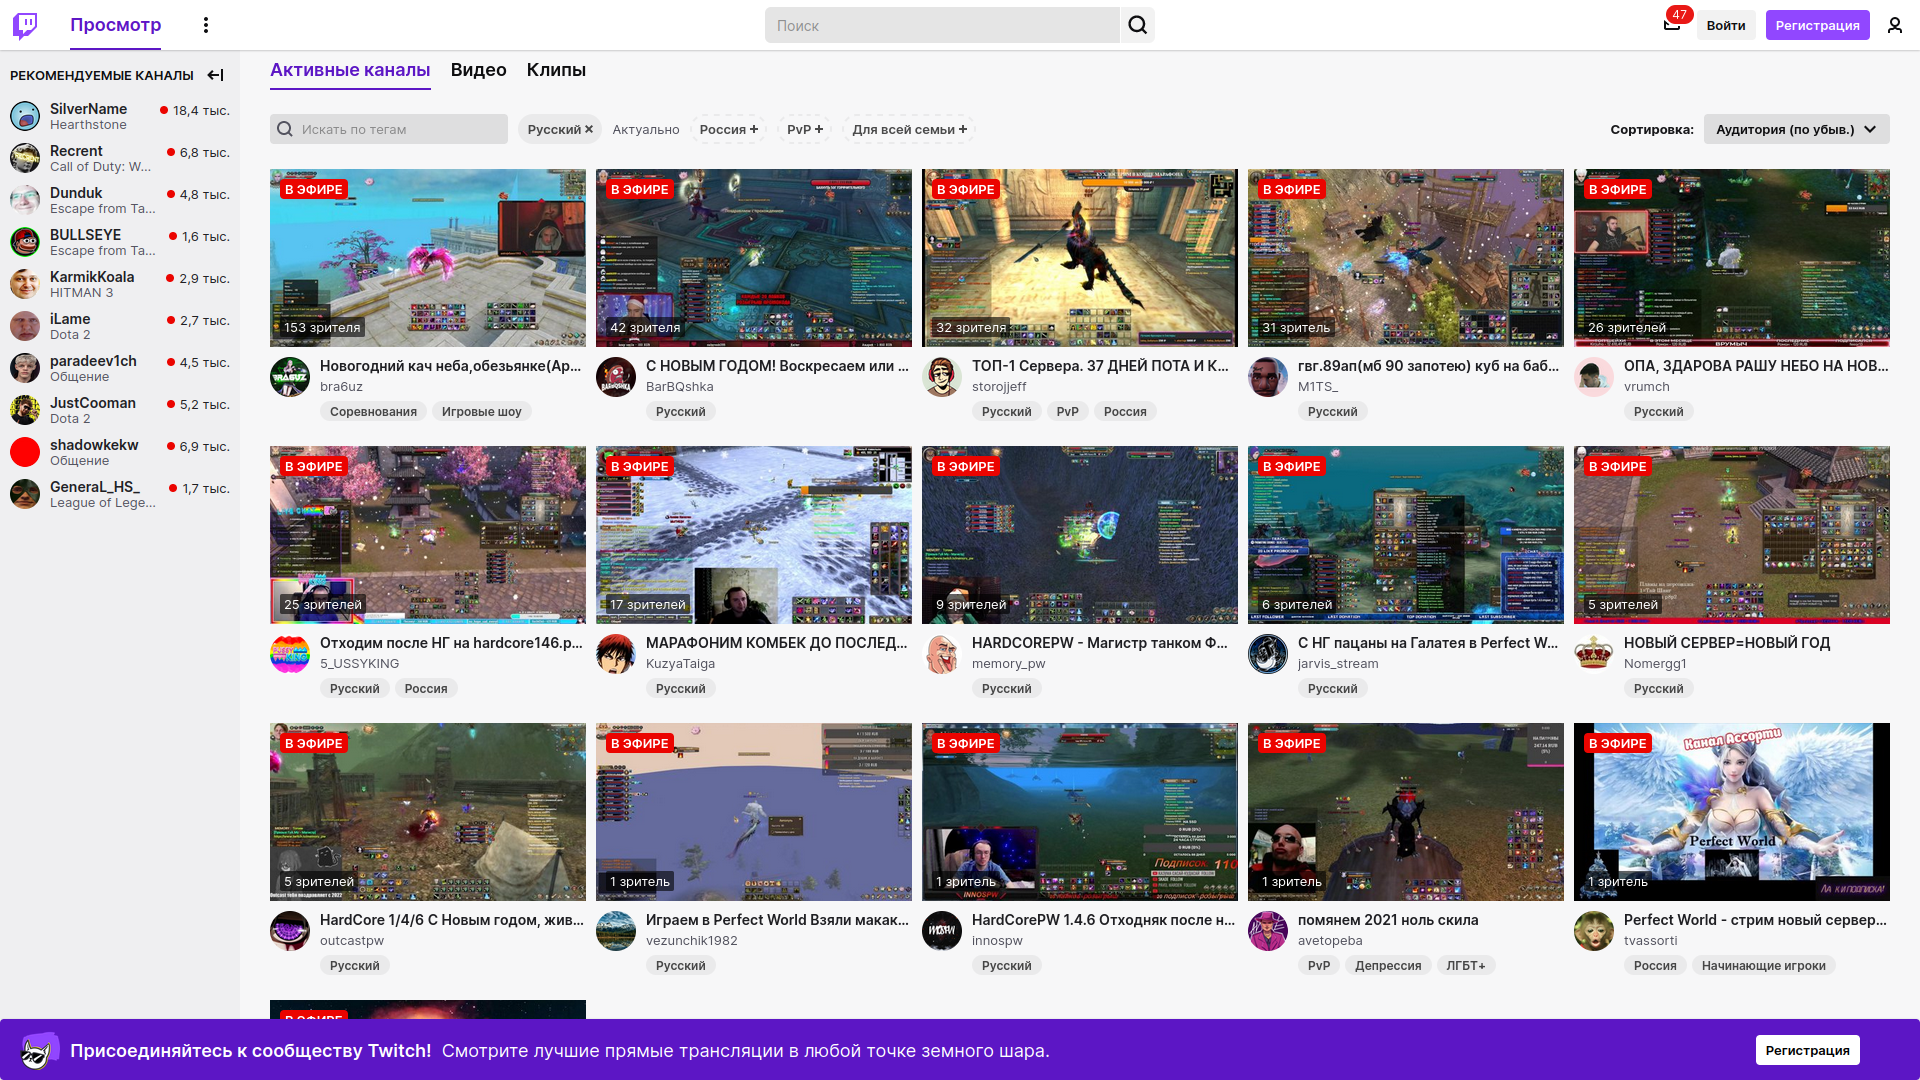Add the Россия tag filter
The image size is (1920, 1080).
(x=728, y=129)
